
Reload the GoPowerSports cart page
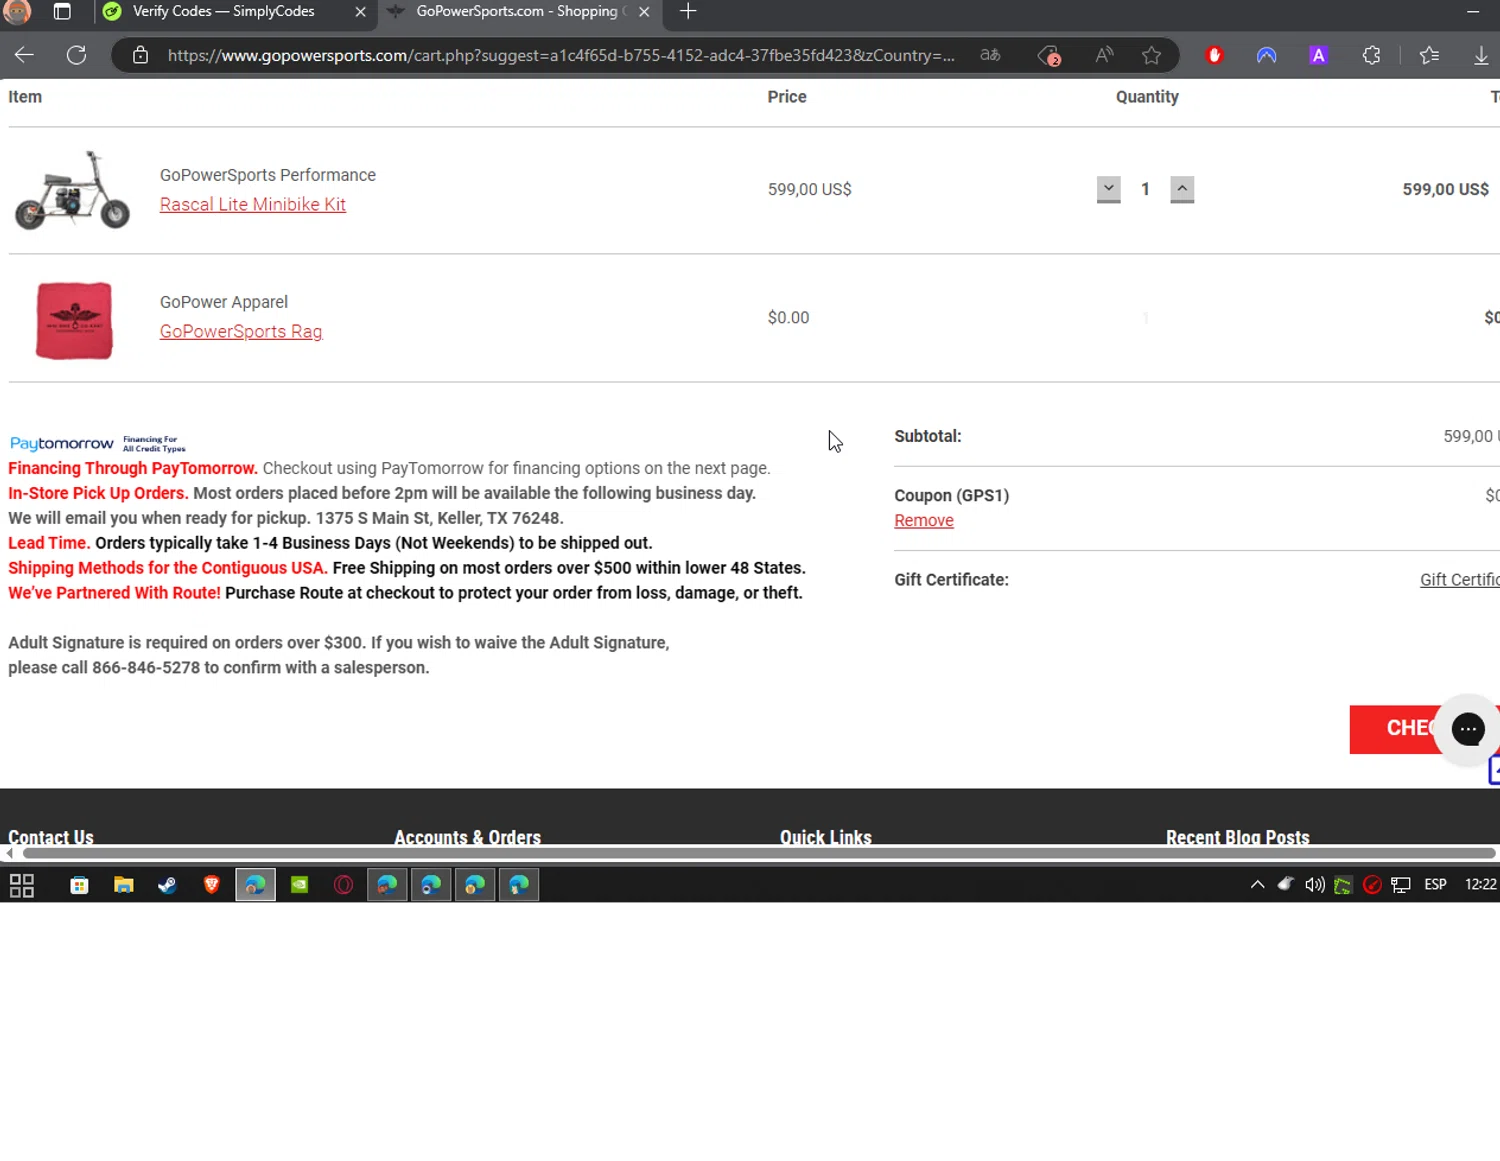(x=76, y=55)
